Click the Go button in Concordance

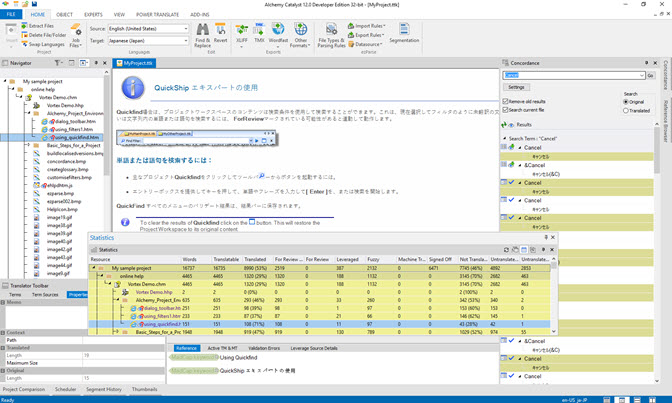click(x=651, y=75)
